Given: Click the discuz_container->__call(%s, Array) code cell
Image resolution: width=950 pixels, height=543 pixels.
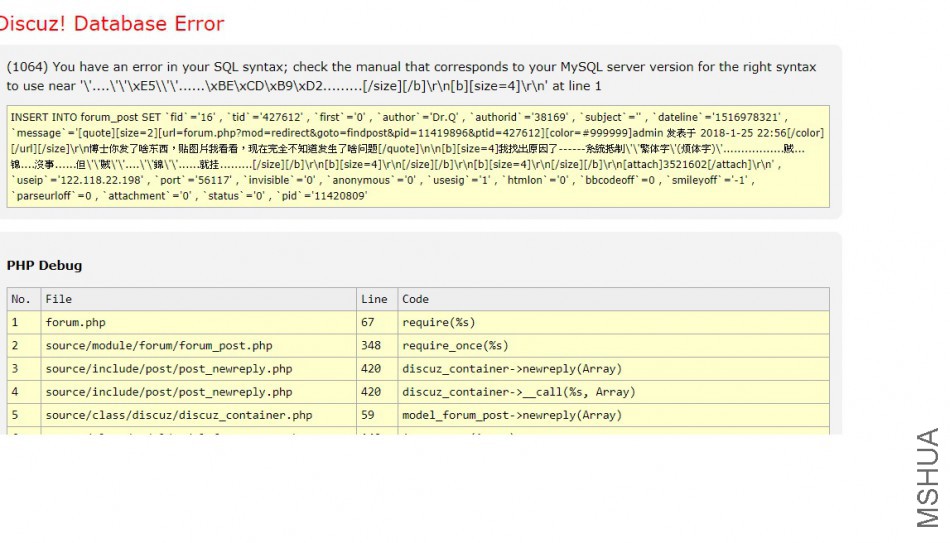Looking at the screenshot, I should tap(518, 392).
